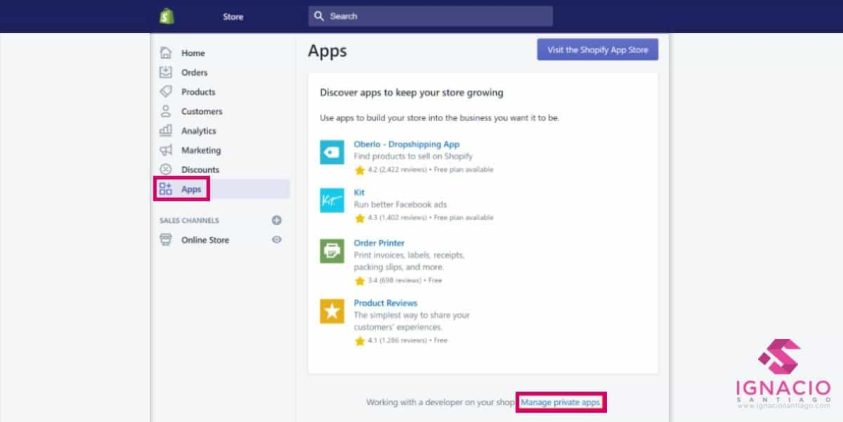
Task: Click 'Find products to sell on Shopify' text
Action: point(413,156)
